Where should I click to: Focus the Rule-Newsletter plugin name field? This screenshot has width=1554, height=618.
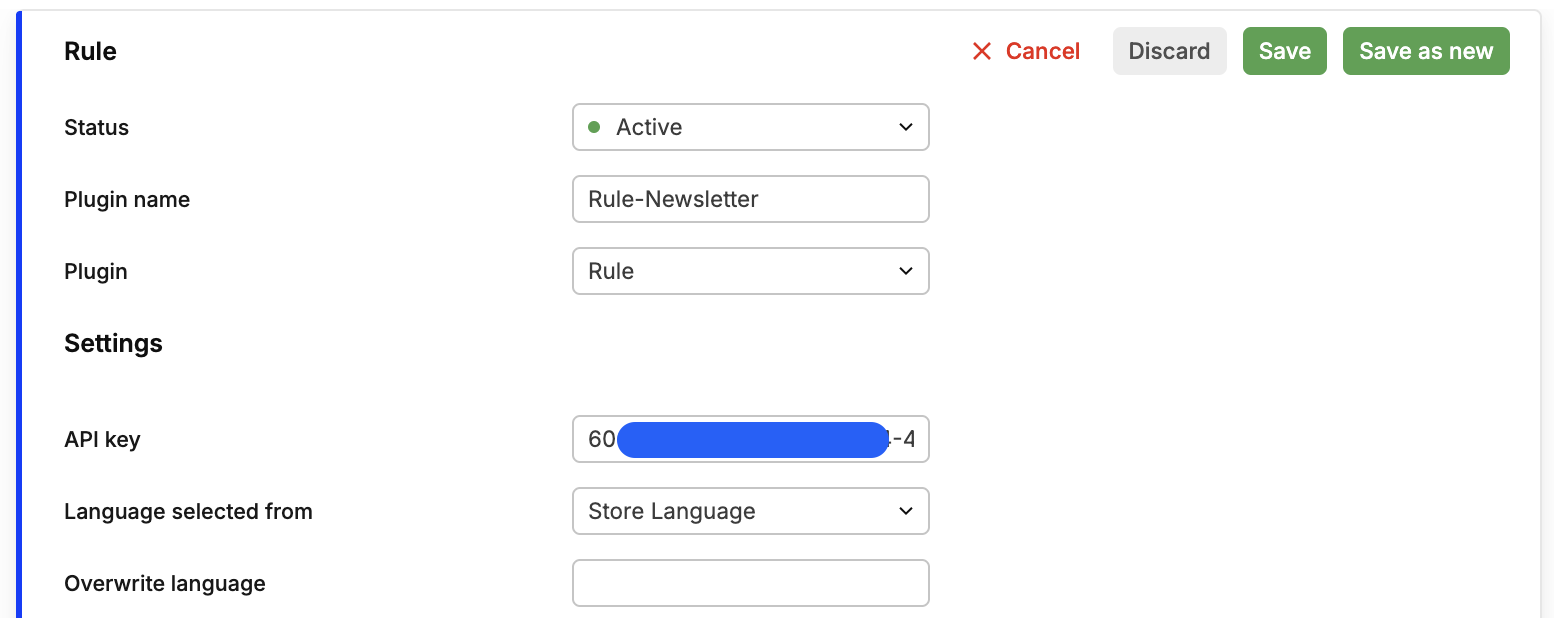[750, 199]
